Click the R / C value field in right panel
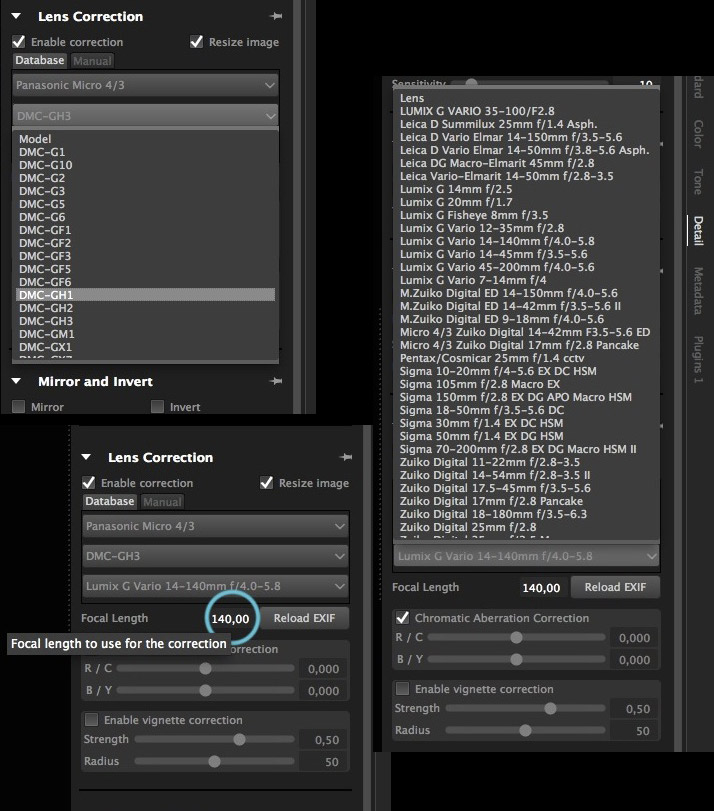 tap(634, 638)
